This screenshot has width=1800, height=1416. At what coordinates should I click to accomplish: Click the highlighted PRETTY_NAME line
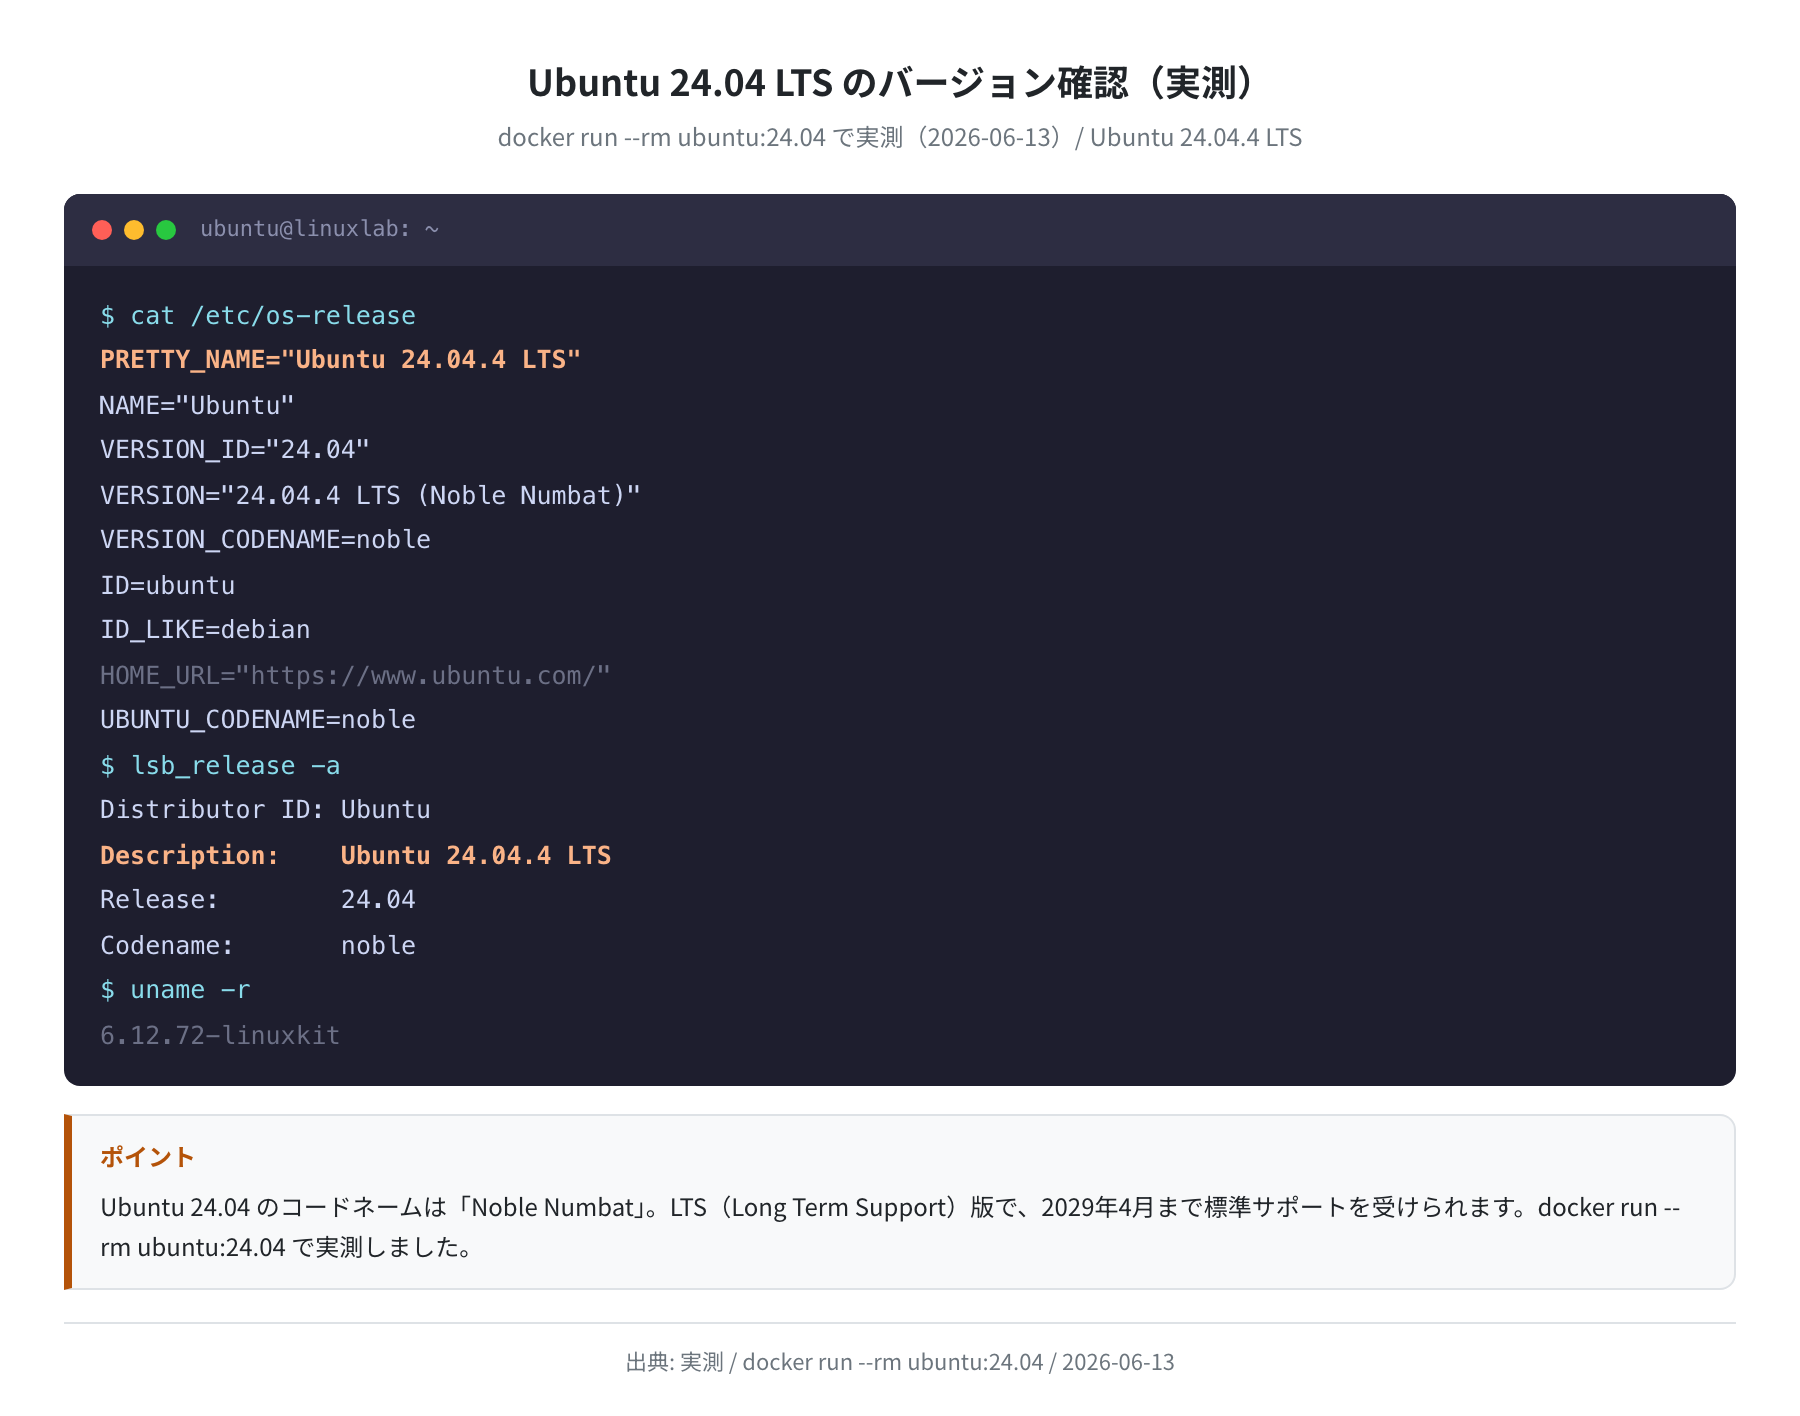(340, 360)
